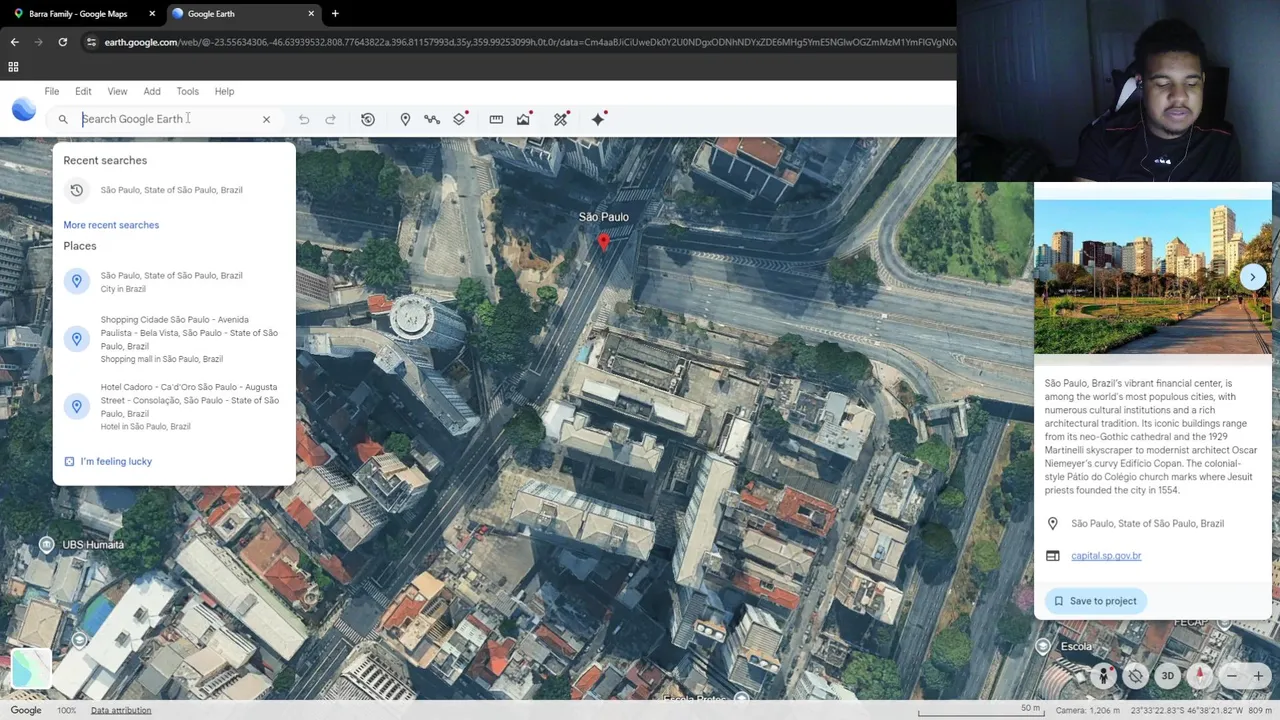Image resolution: width=1280 pixels, height=720 pixels.
Task: Select the draw path or polygon tool
Action: [x=432, y=119]
